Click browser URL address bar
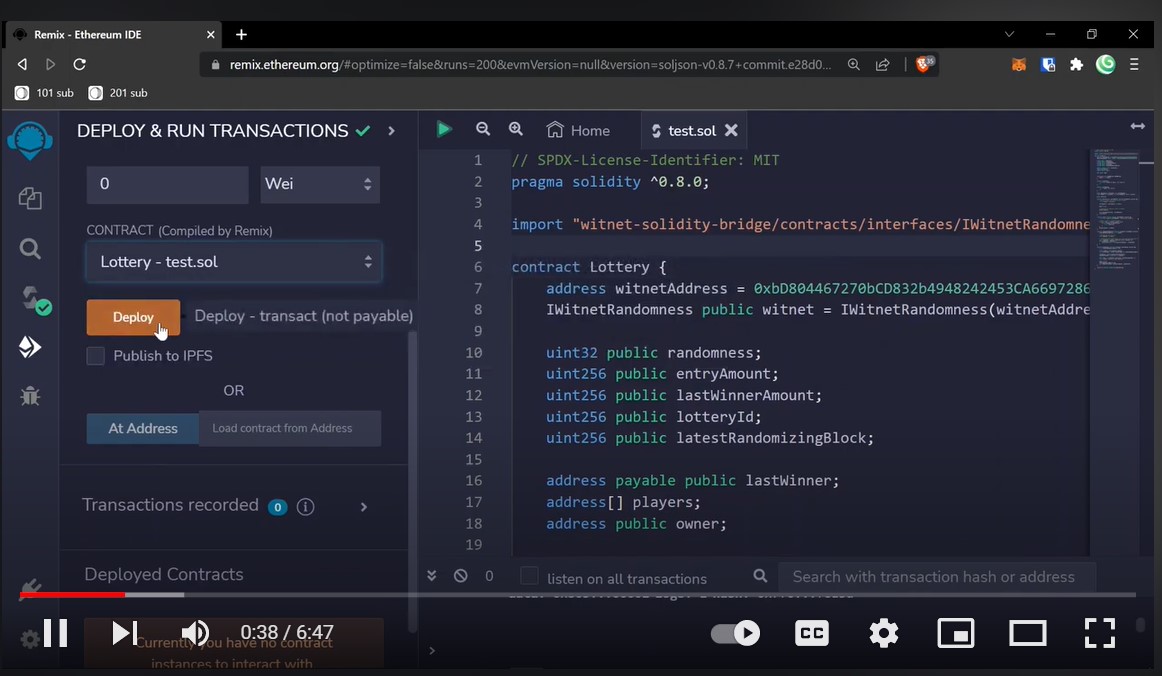Image resolution: width=1162 pixels, height=676 pixels. click(x=530, y=64)
